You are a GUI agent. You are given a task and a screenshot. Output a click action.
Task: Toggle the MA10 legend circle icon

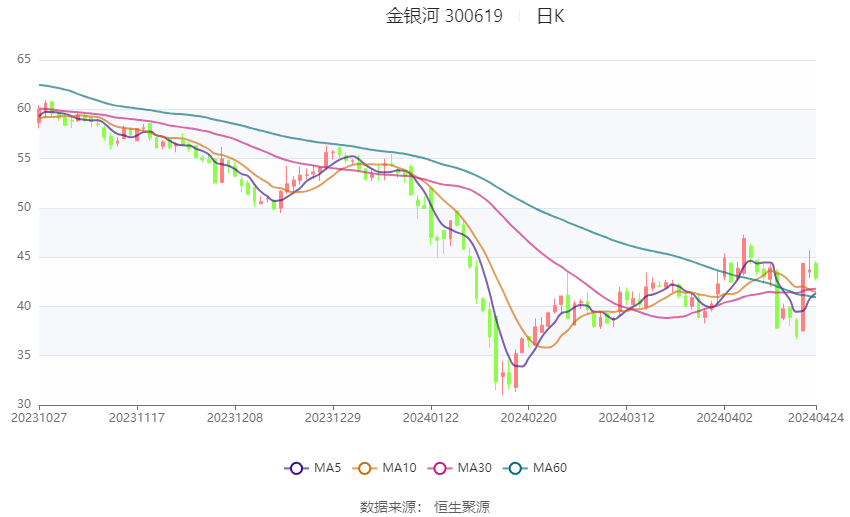point(364,468)
